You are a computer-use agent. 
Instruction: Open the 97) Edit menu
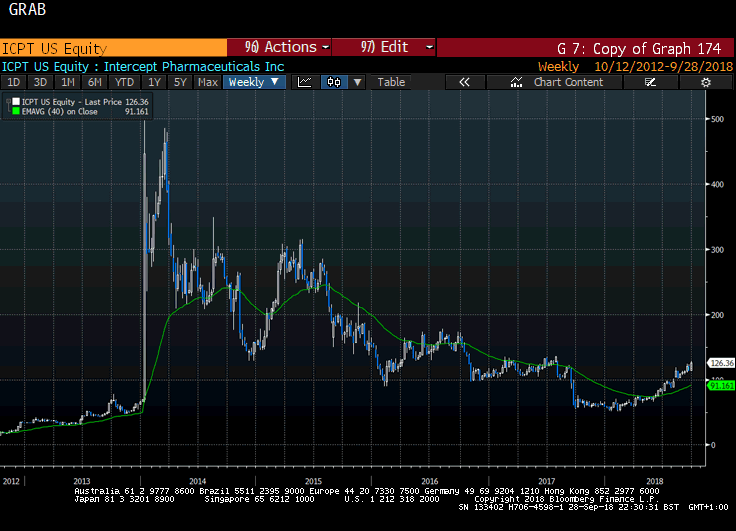(x=384, y=47)
